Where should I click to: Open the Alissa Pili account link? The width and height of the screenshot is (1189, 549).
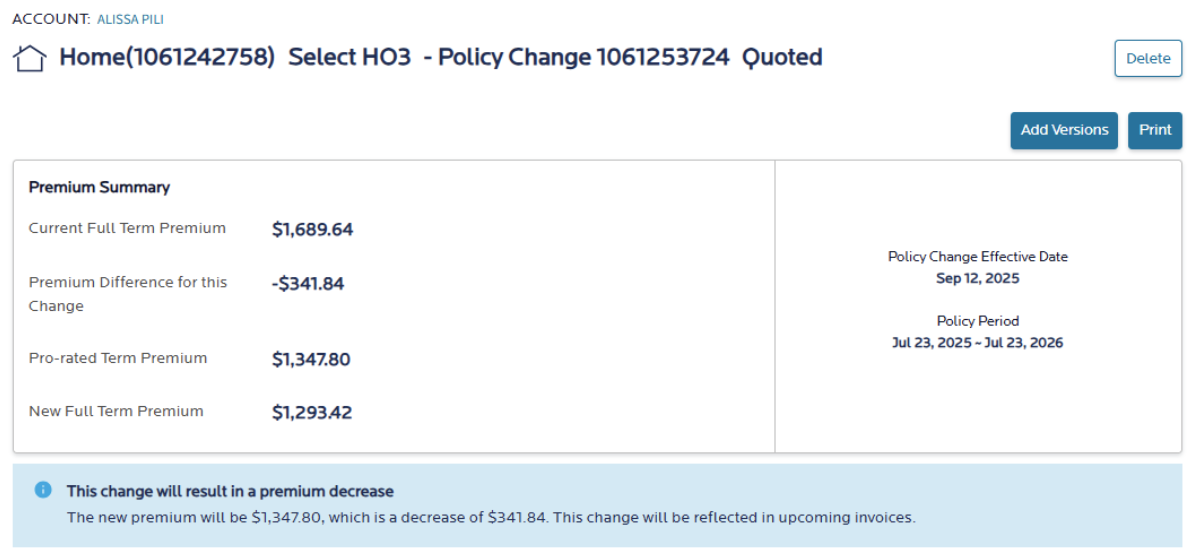click(130, 19)
